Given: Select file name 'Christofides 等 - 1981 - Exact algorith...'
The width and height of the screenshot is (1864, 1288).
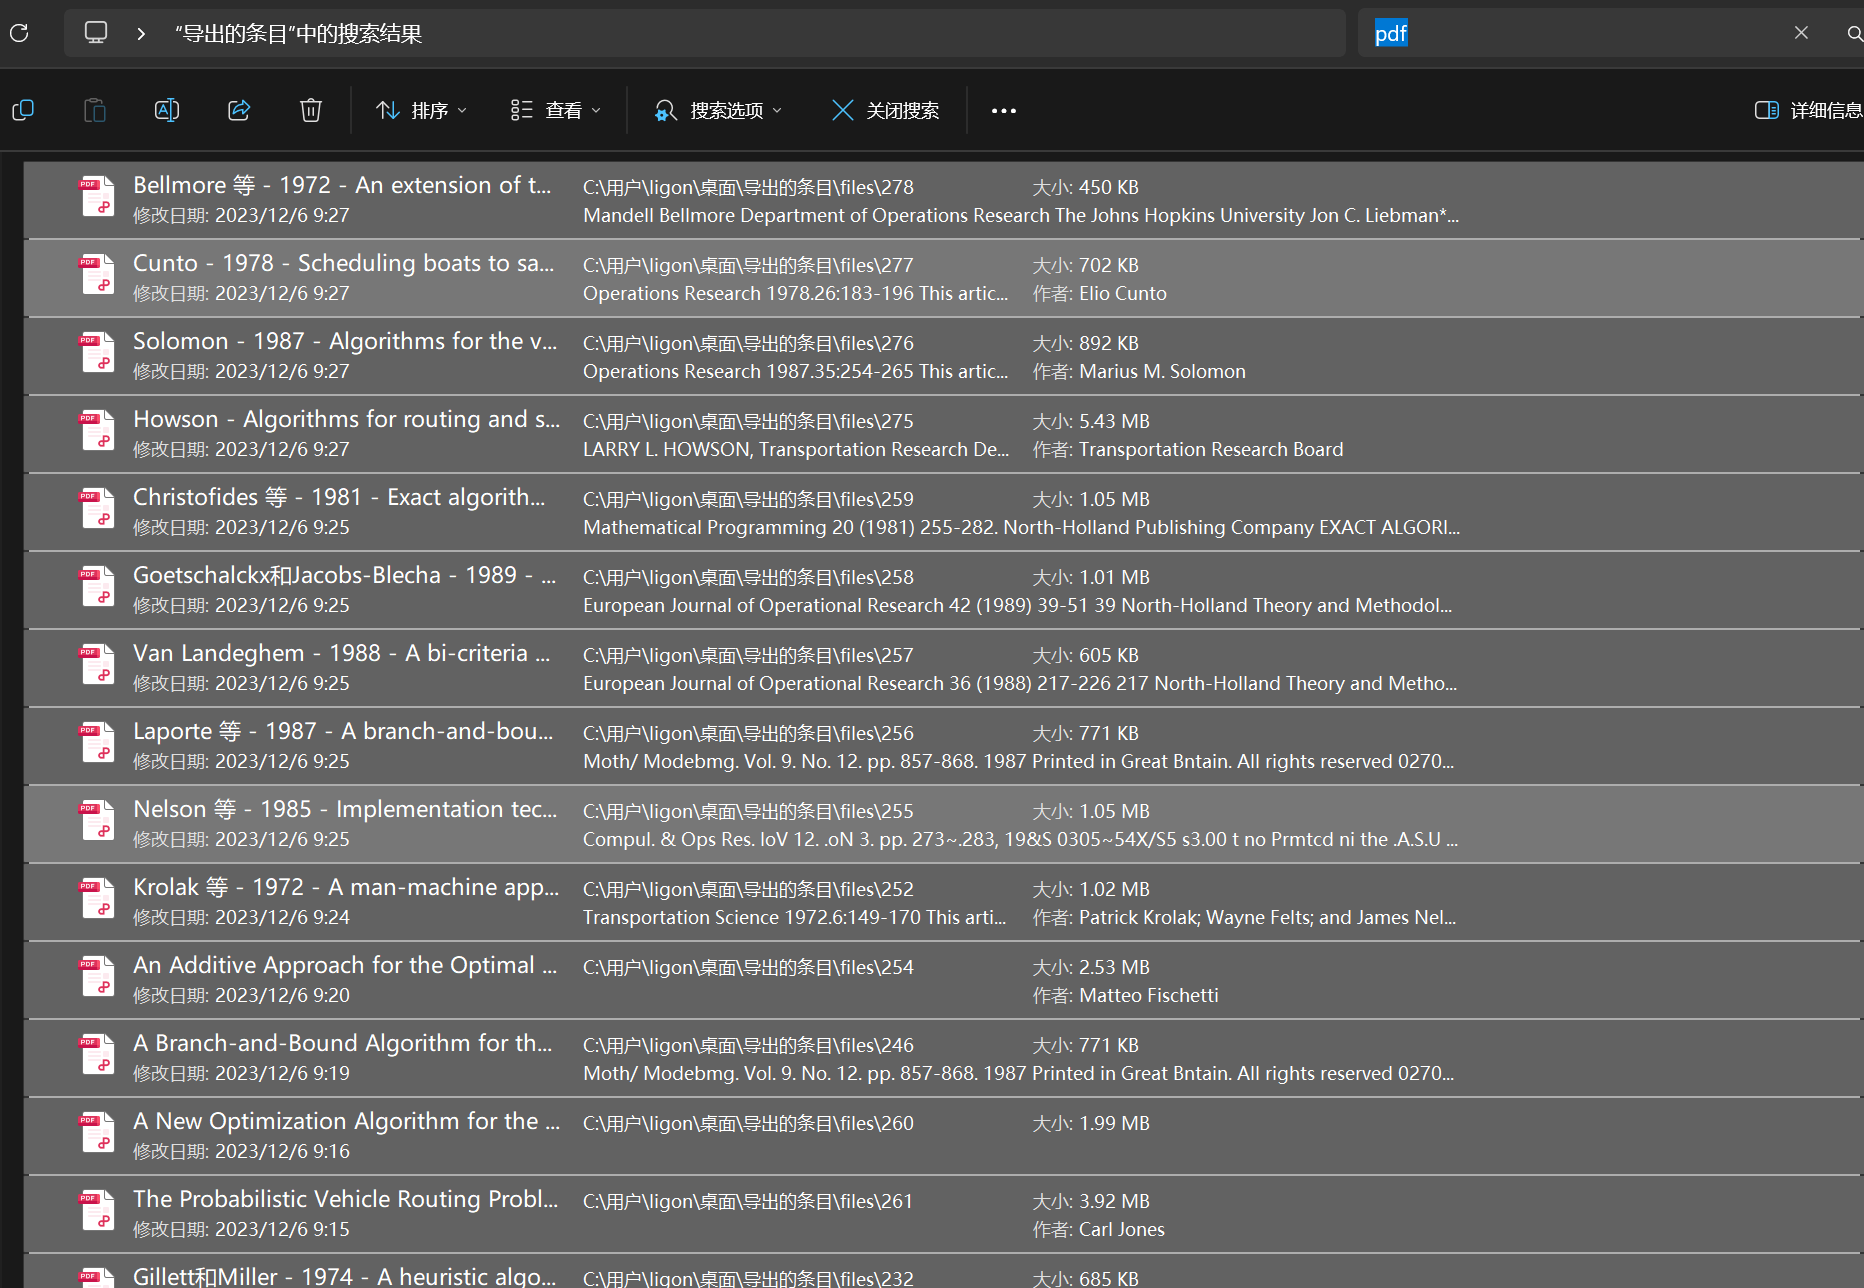Looking at the screenshot, I should pos(339,497).
